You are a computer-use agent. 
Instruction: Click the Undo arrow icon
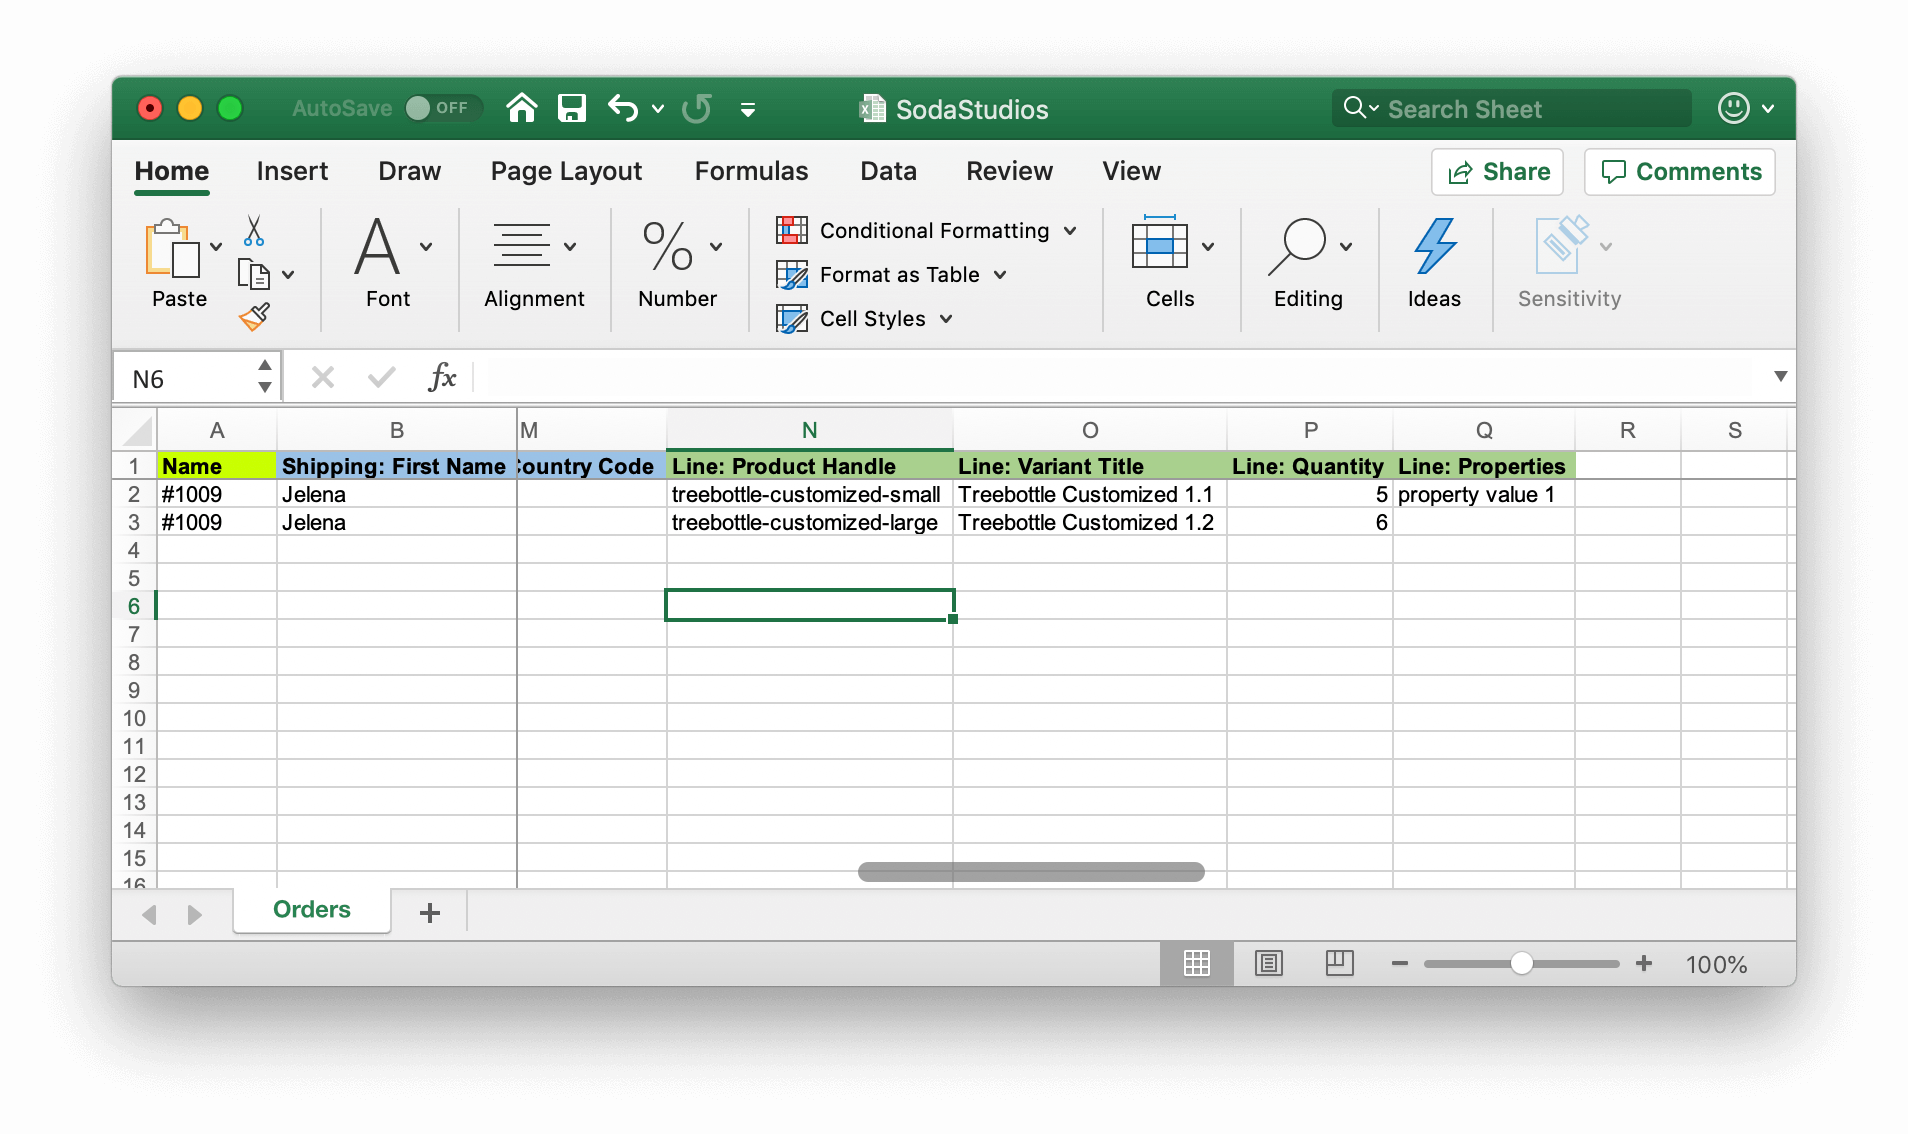point(623,108)
